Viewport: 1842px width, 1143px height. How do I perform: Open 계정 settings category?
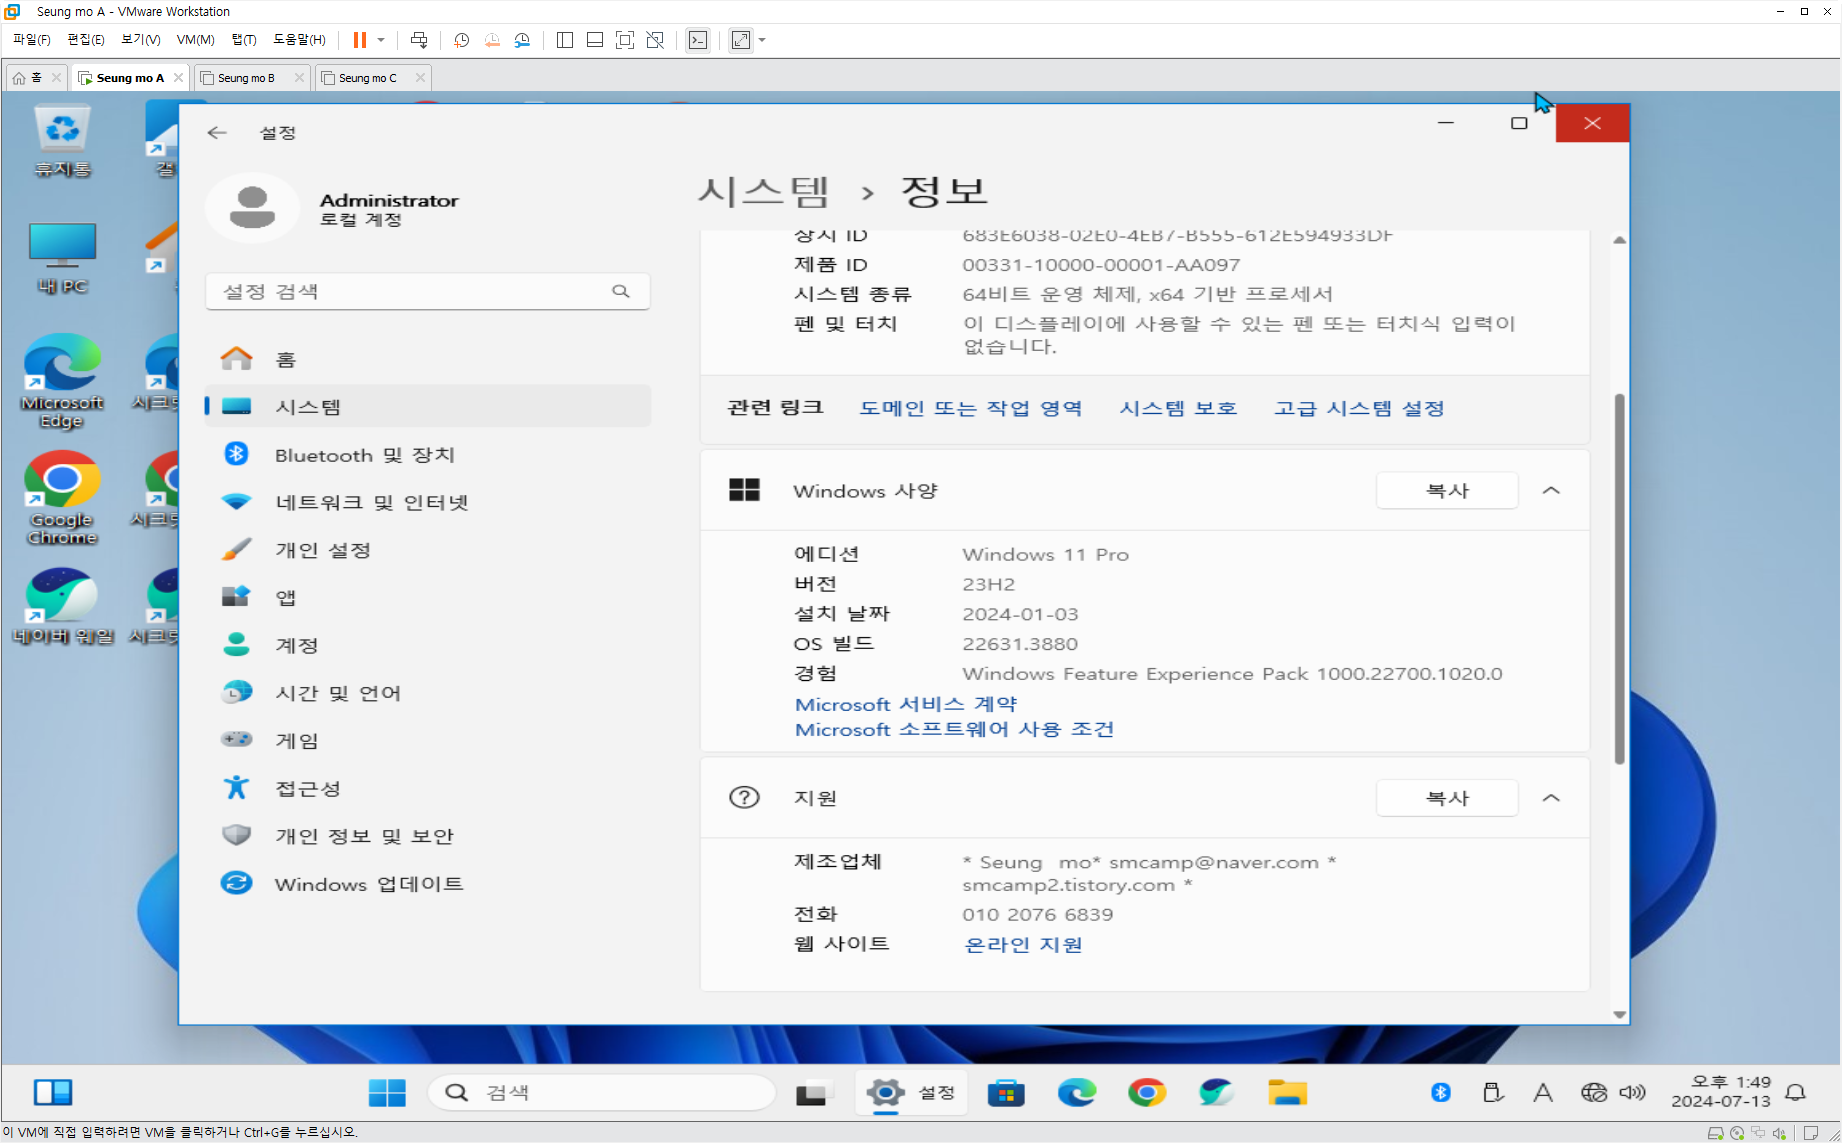pos(428,645)
